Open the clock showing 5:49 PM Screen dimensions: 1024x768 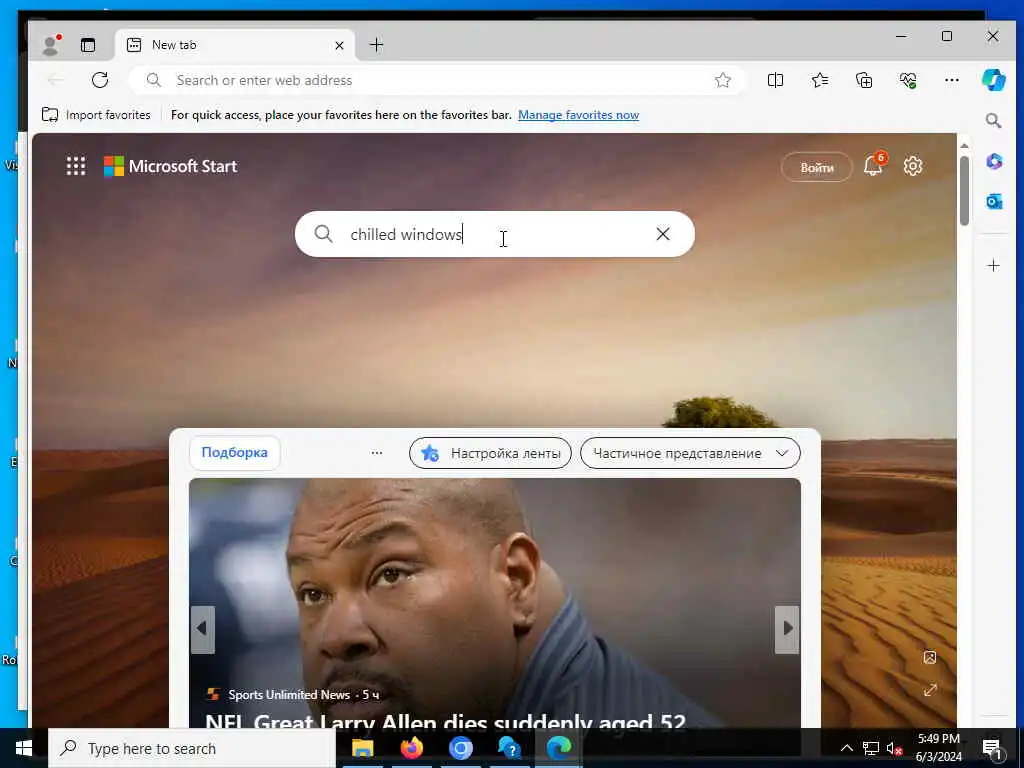[938, 748]
